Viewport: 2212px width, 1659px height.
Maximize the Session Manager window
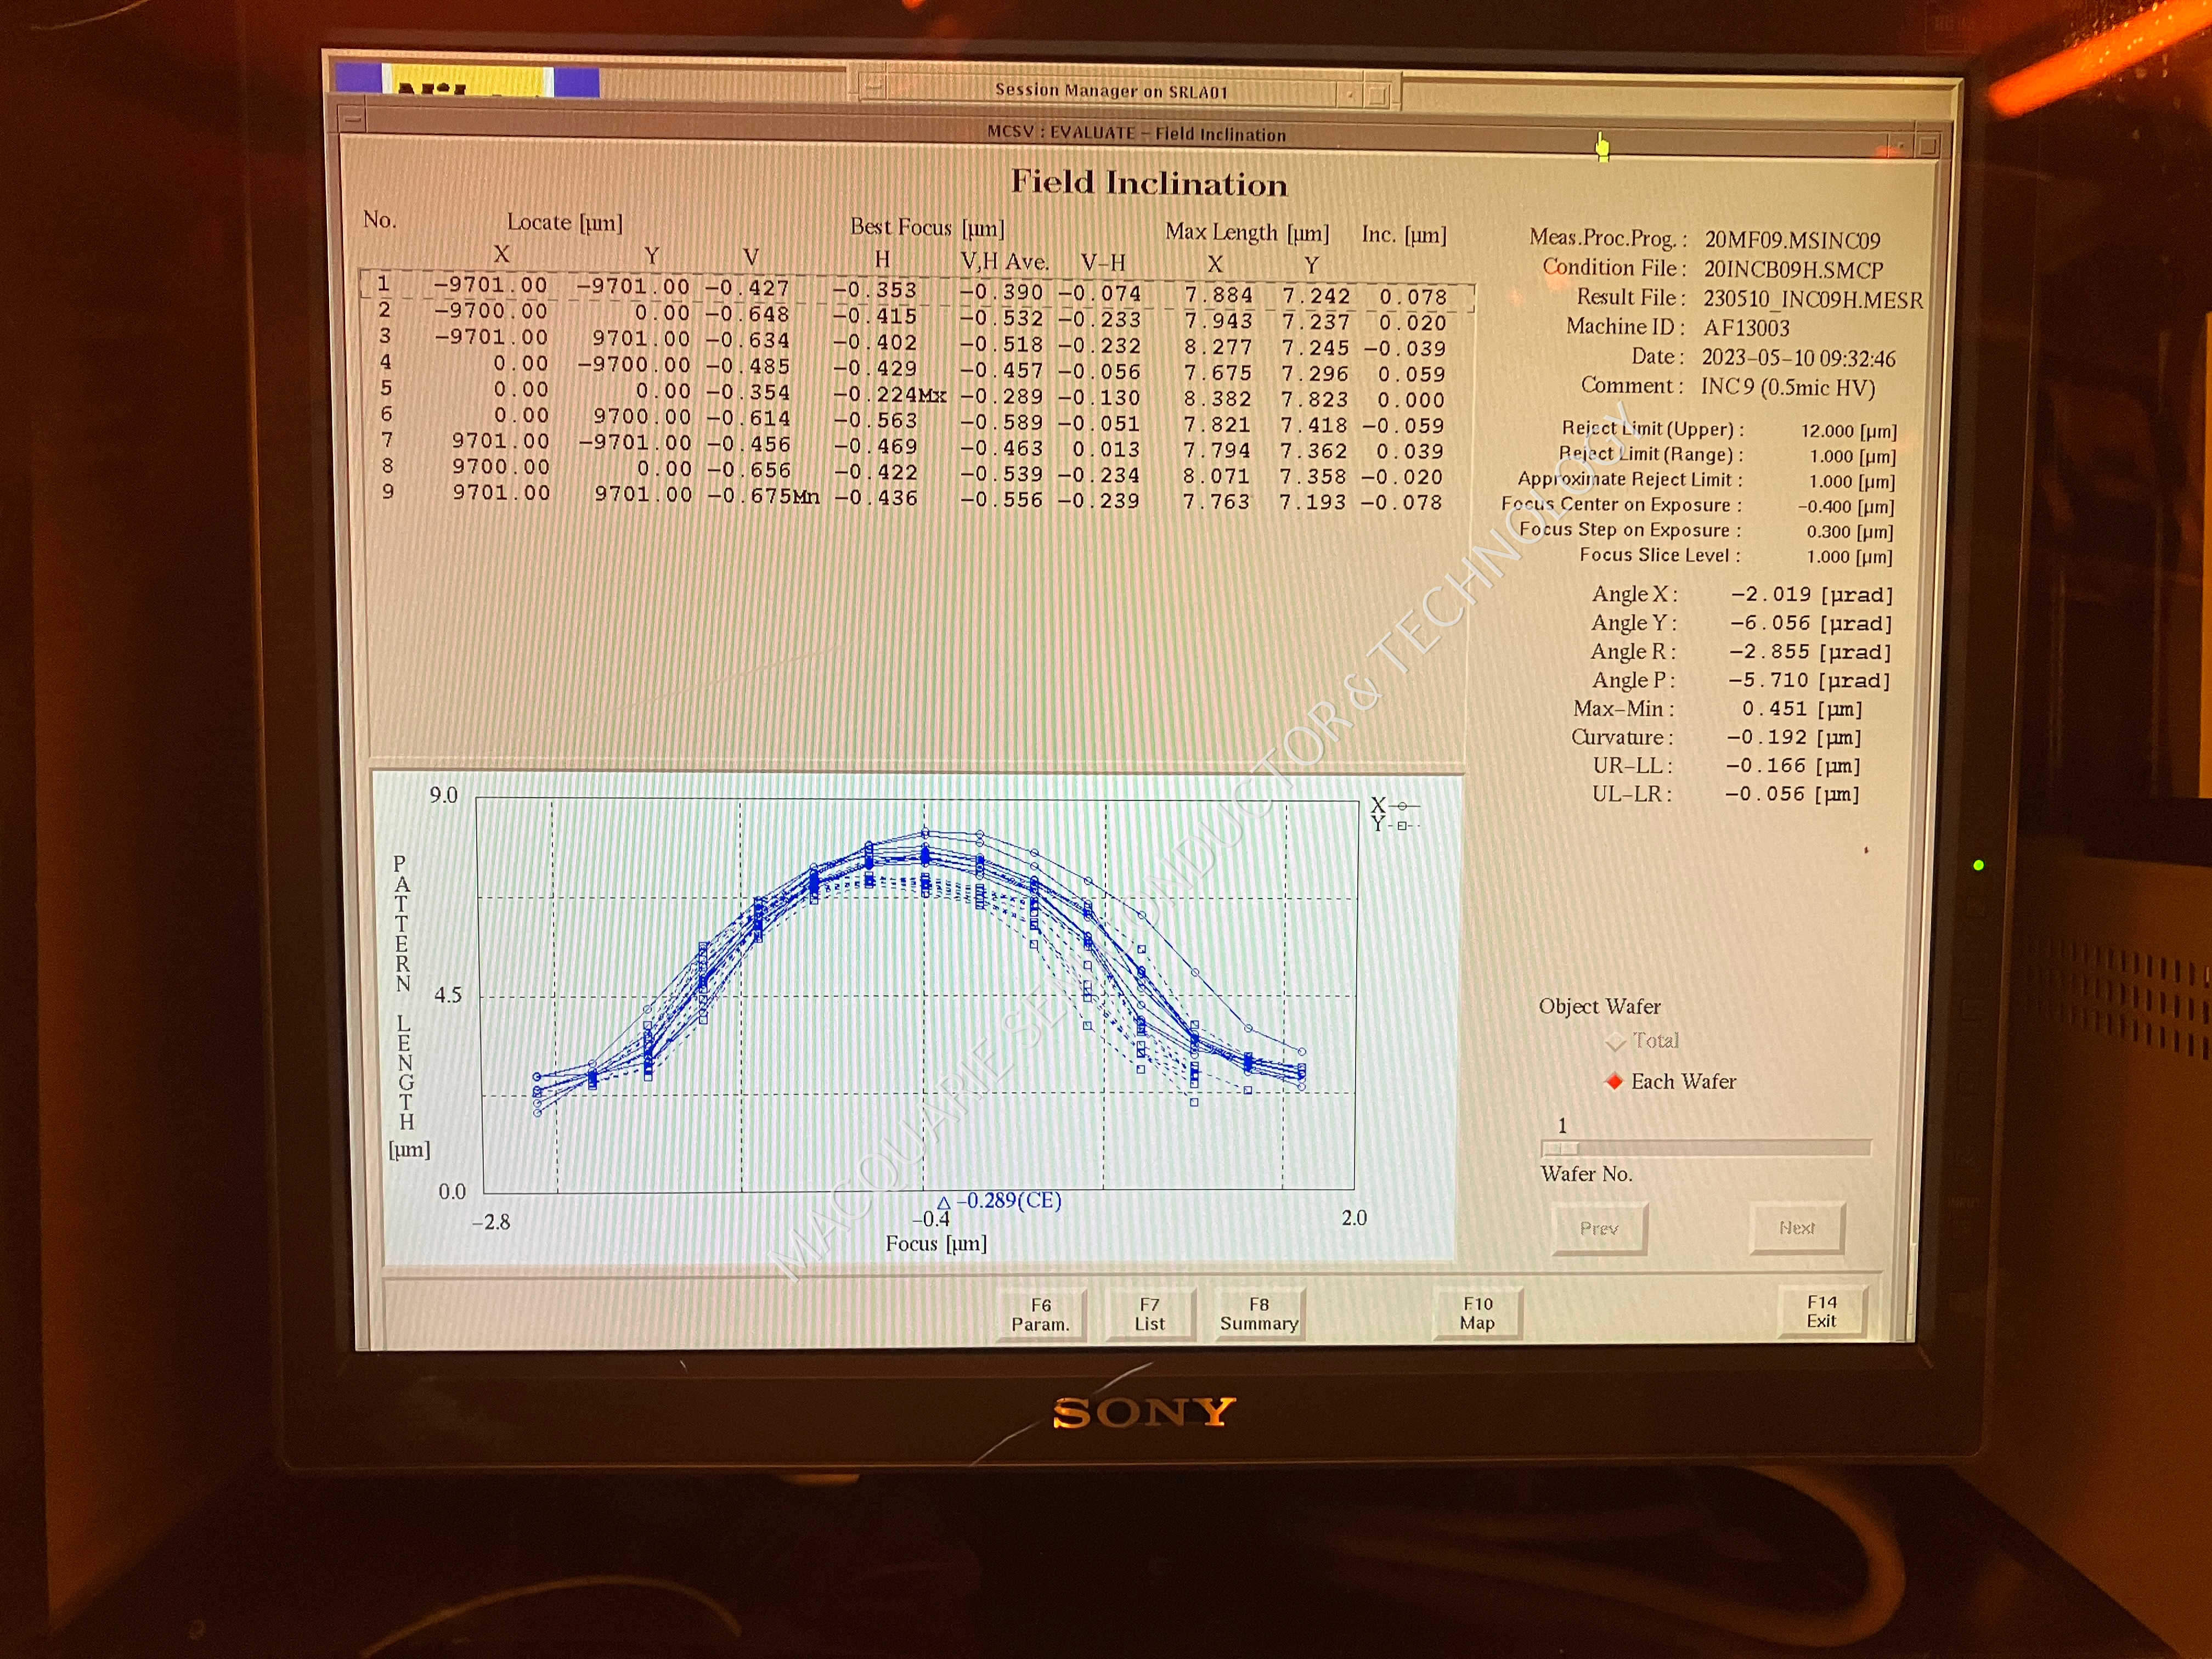click(1378, 95)
